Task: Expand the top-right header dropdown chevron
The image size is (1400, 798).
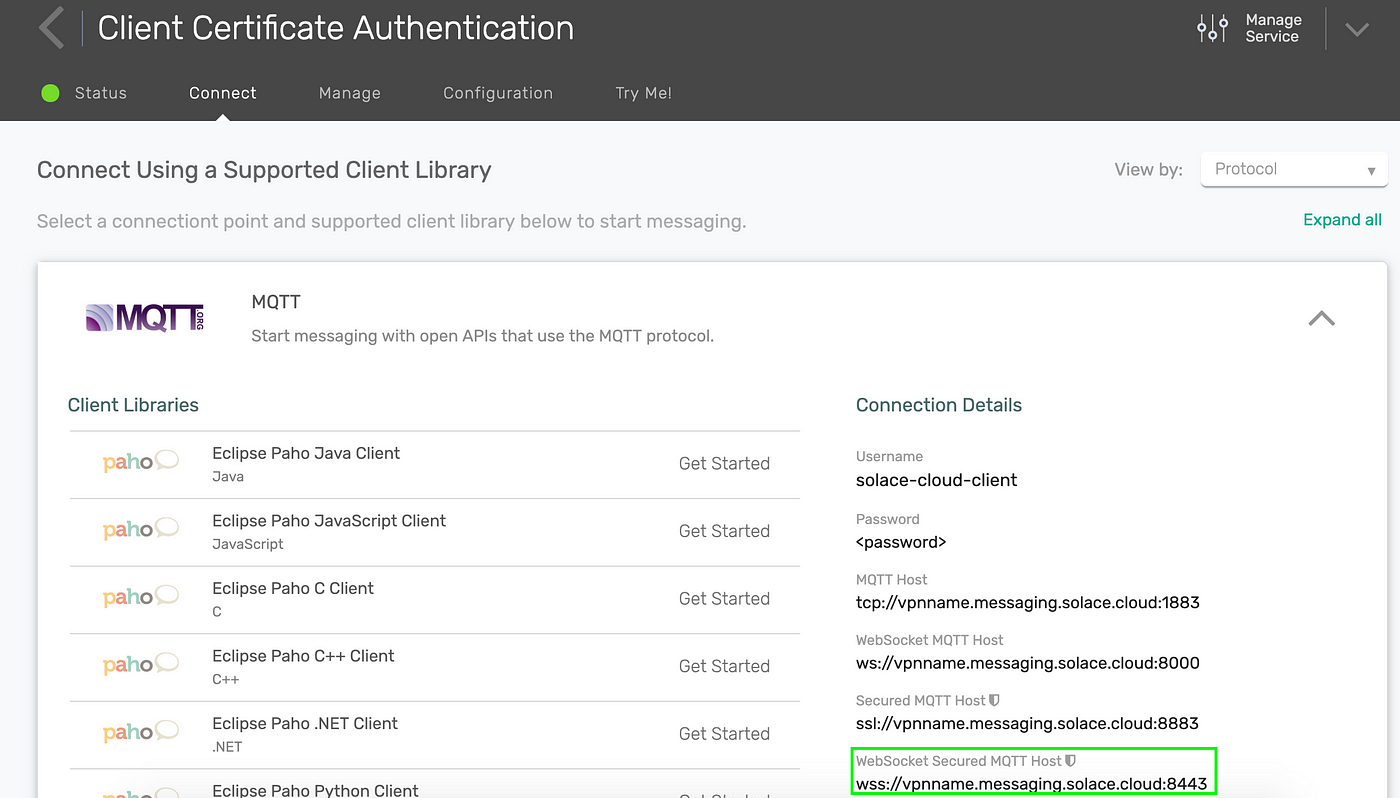Action: coord(1356,29)
